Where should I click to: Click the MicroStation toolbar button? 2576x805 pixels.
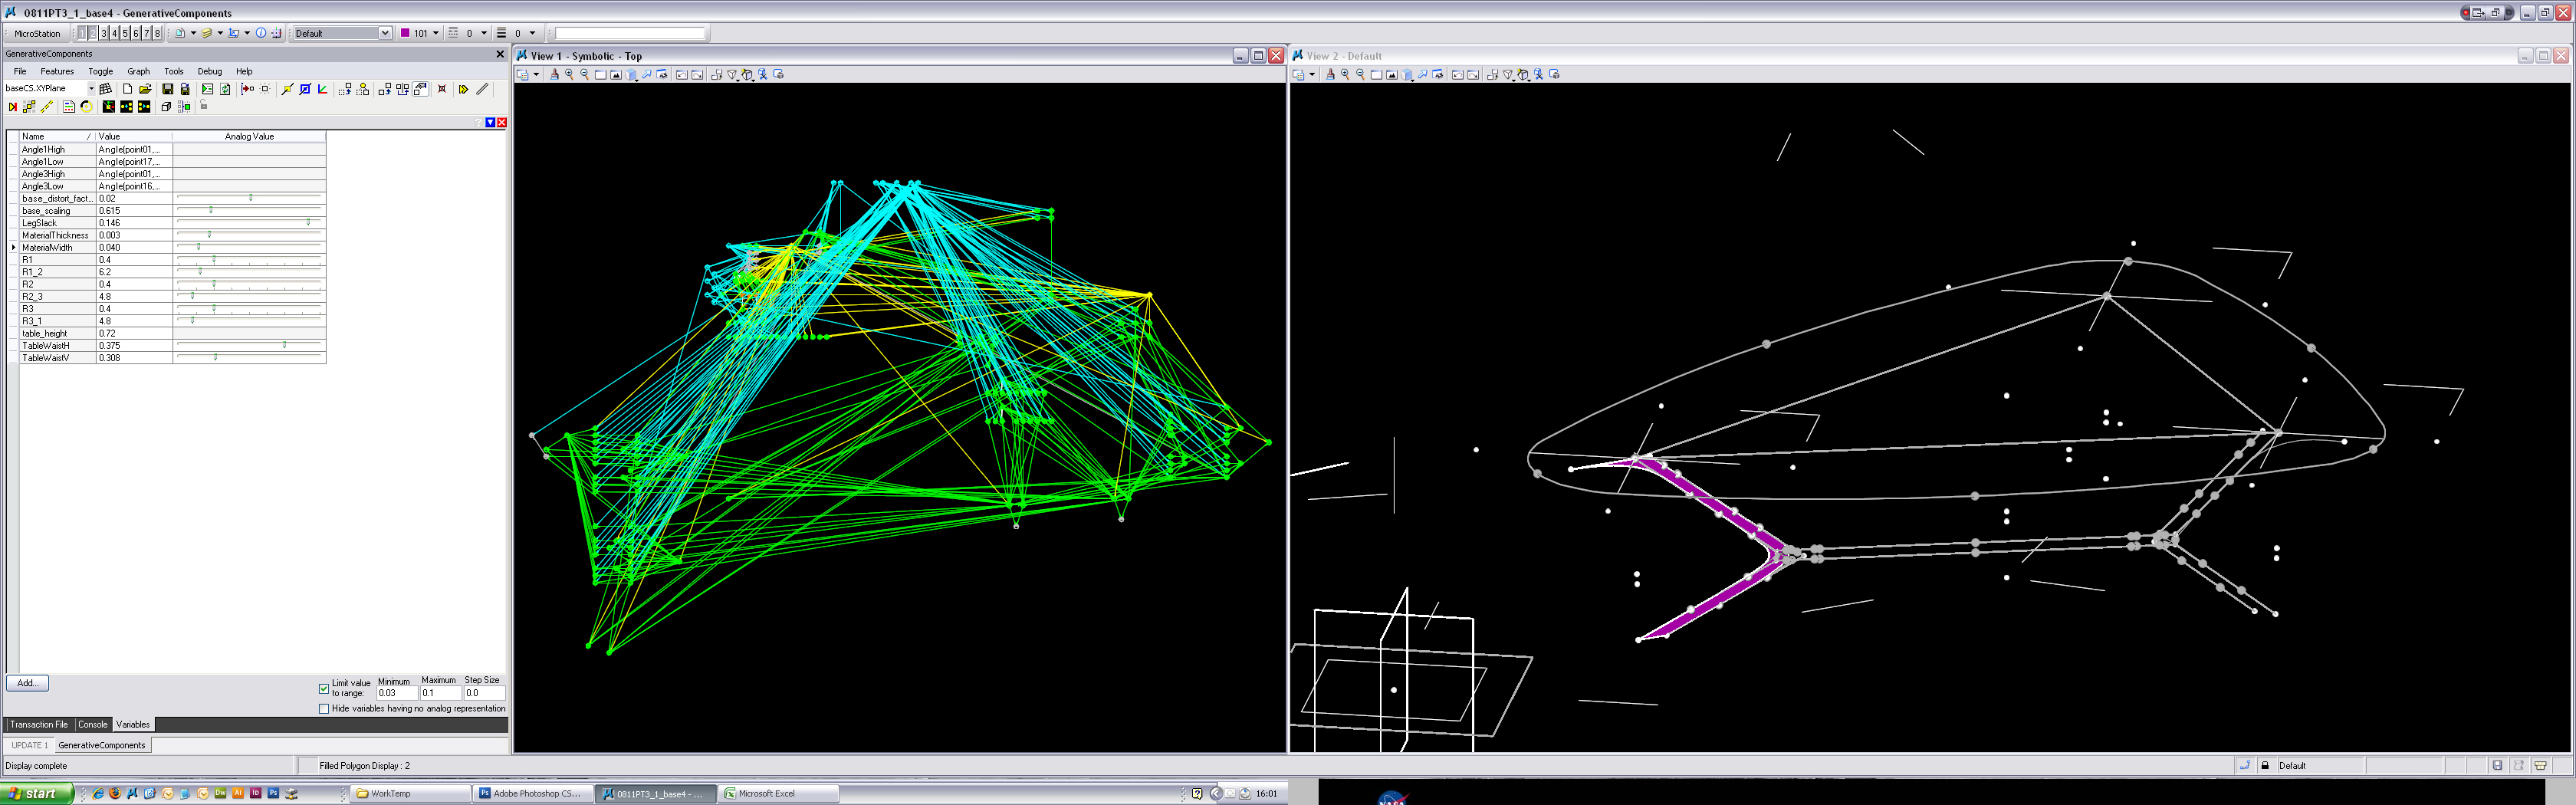37,33
